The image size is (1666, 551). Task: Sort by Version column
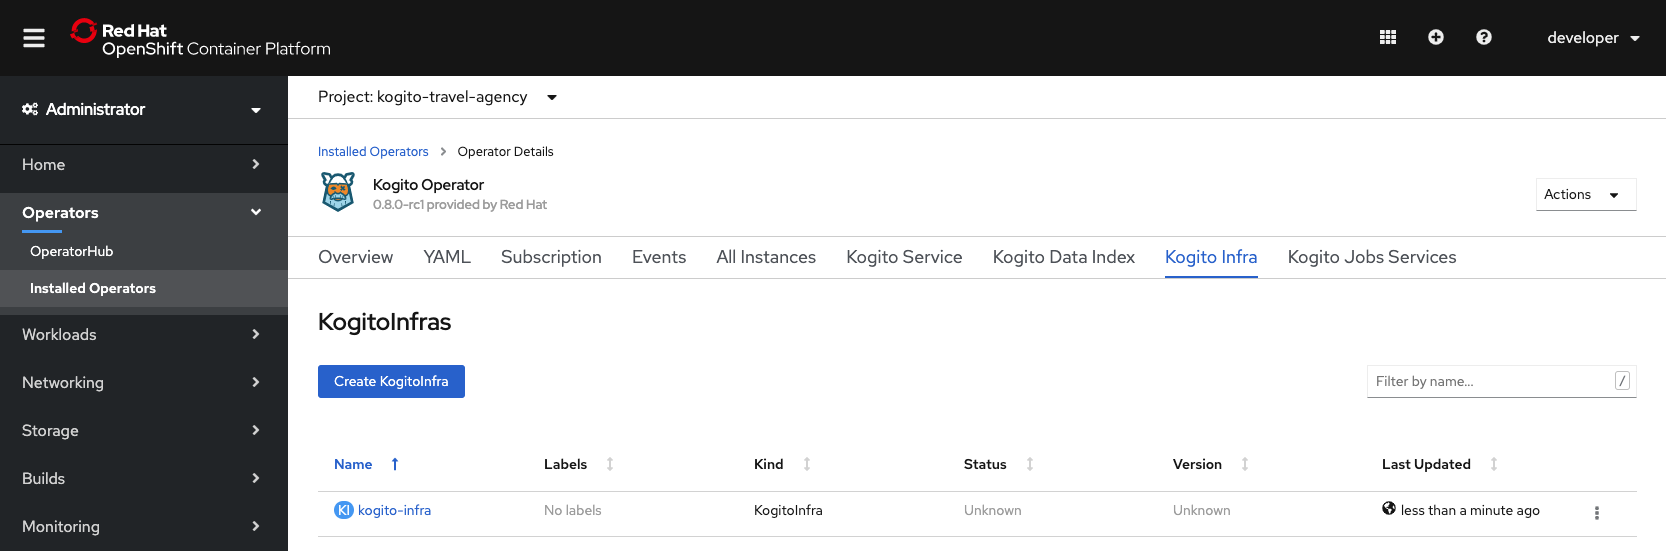pos(1245,464)
